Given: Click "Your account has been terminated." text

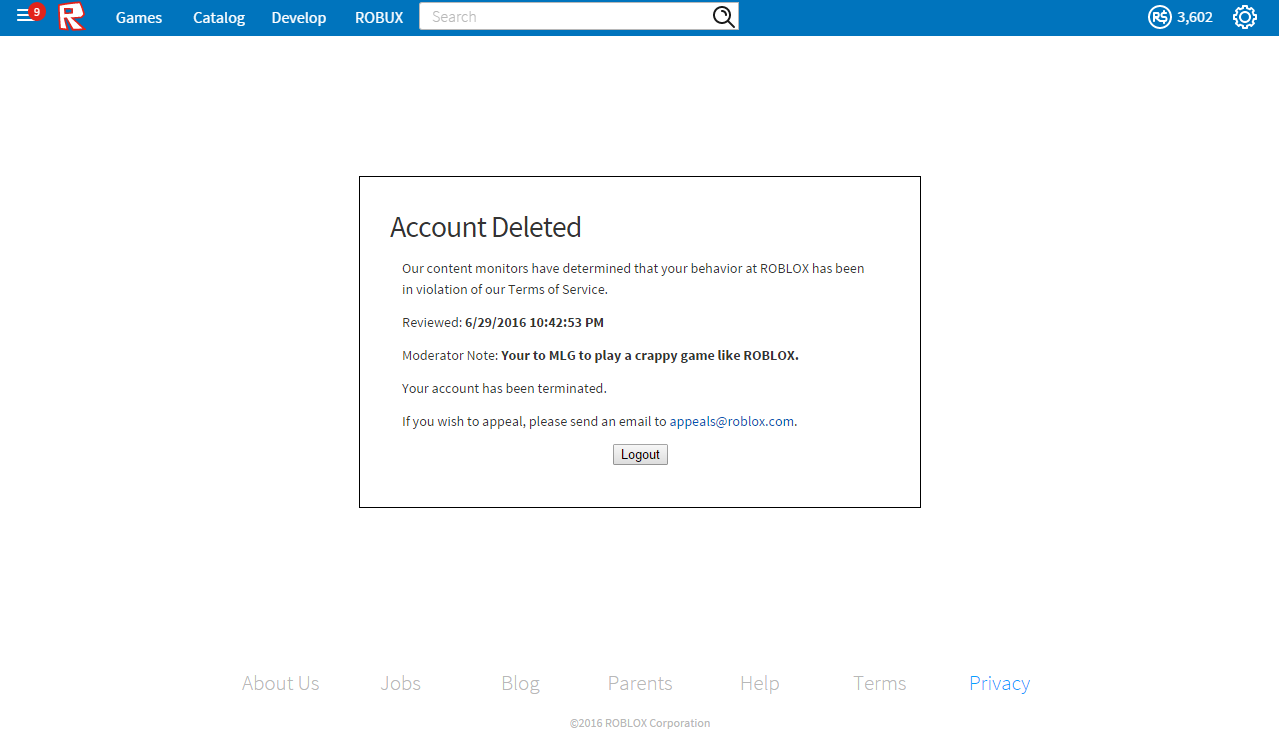Looking at the screenshot, I should (x=504, y=388).
